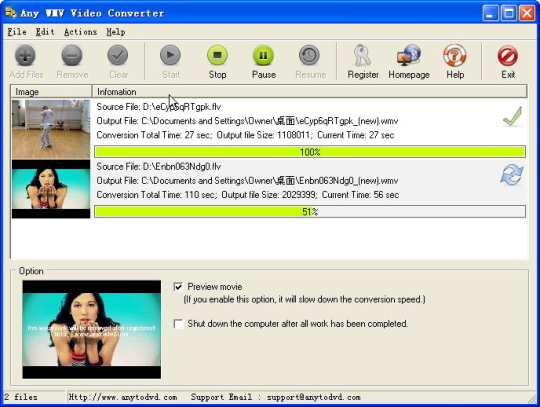This screenshot has height=407, width=540.
Task: Select the woman blowing kiss thumbnail in list
Action: (x=51, y=189)
